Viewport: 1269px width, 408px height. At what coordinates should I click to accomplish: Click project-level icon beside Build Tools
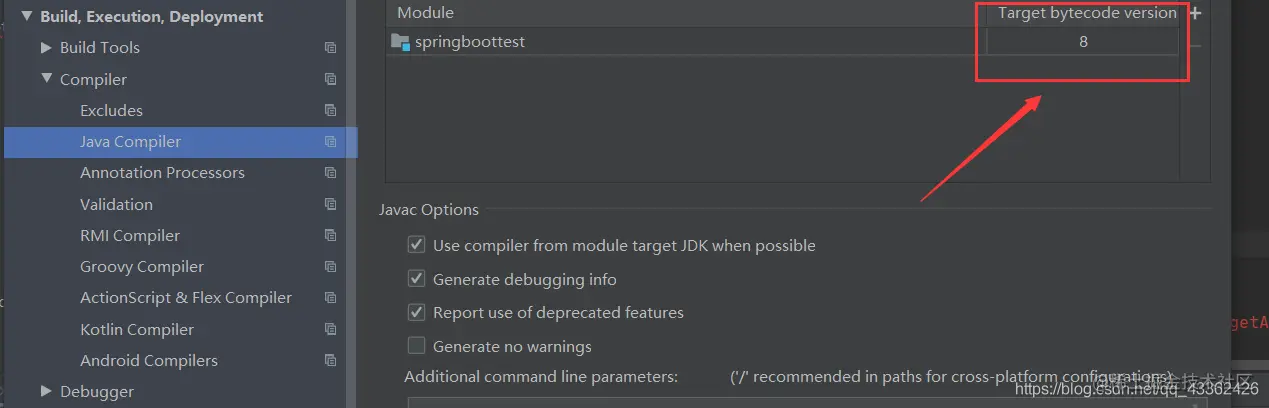(x=330, y=48)
